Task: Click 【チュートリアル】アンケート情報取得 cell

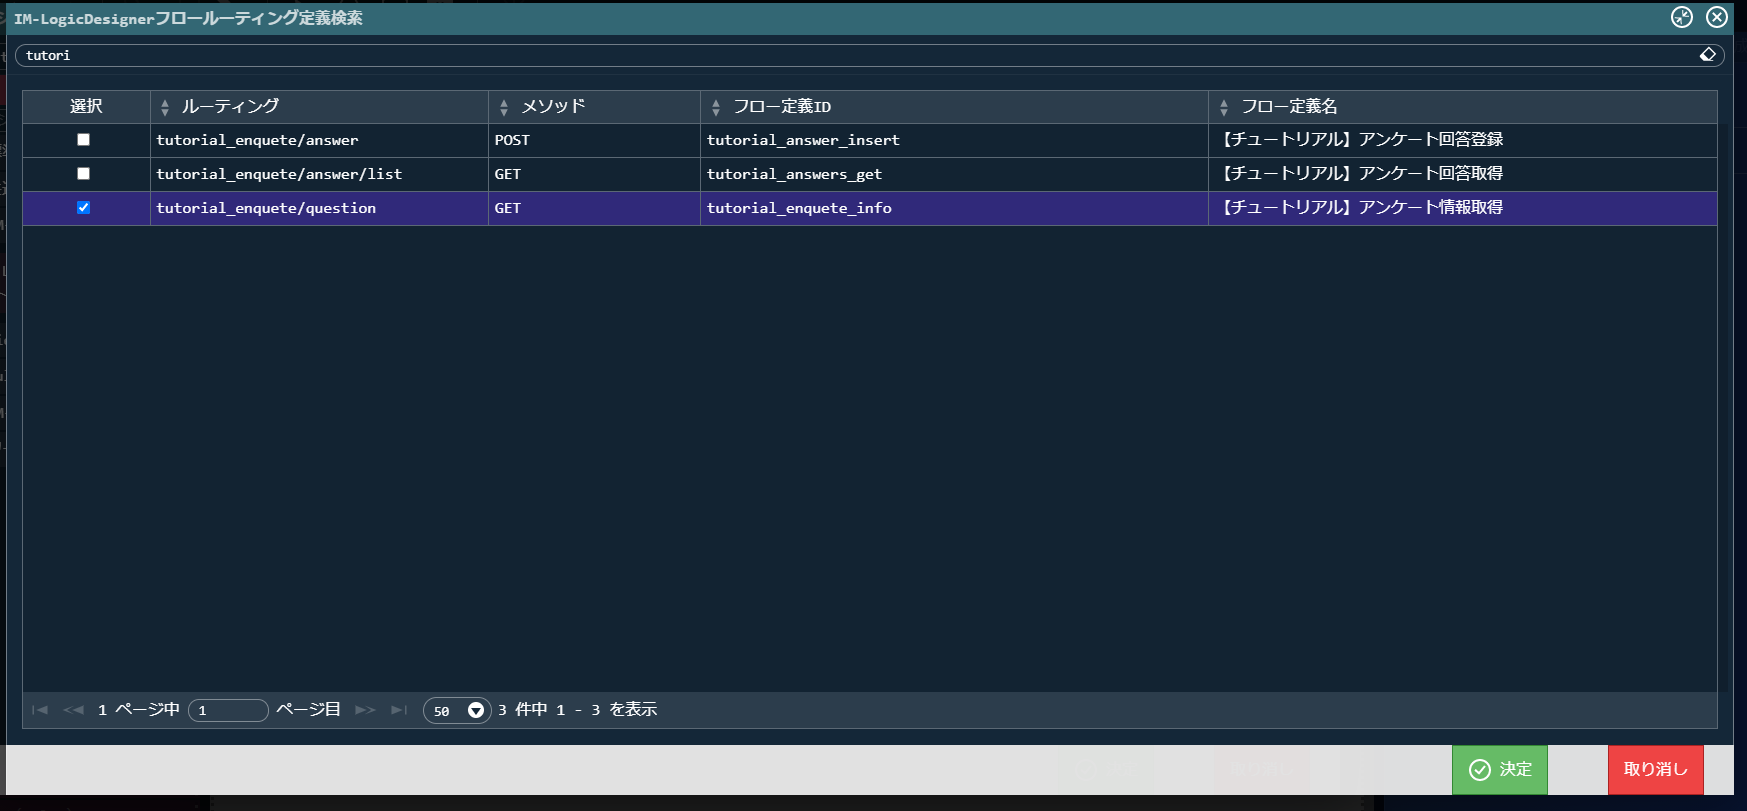Action: pos(1463,208)
